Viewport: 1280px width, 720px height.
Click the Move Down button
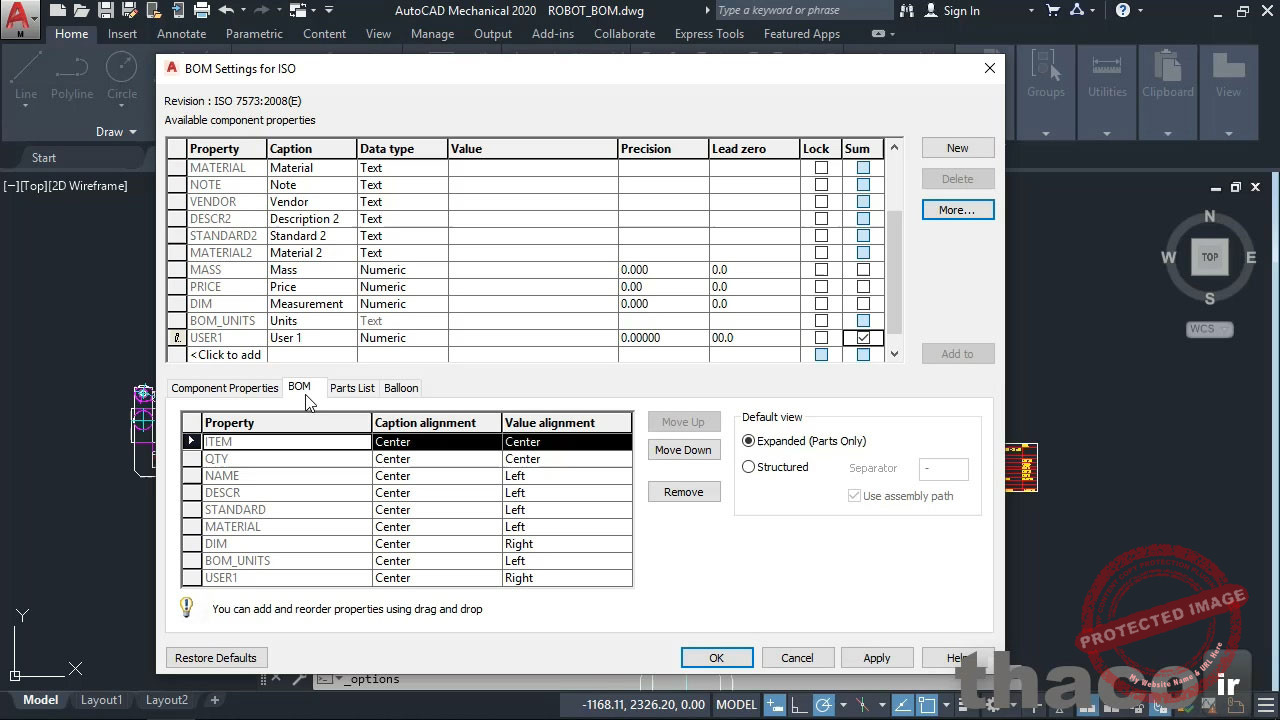tap(684, 449)
